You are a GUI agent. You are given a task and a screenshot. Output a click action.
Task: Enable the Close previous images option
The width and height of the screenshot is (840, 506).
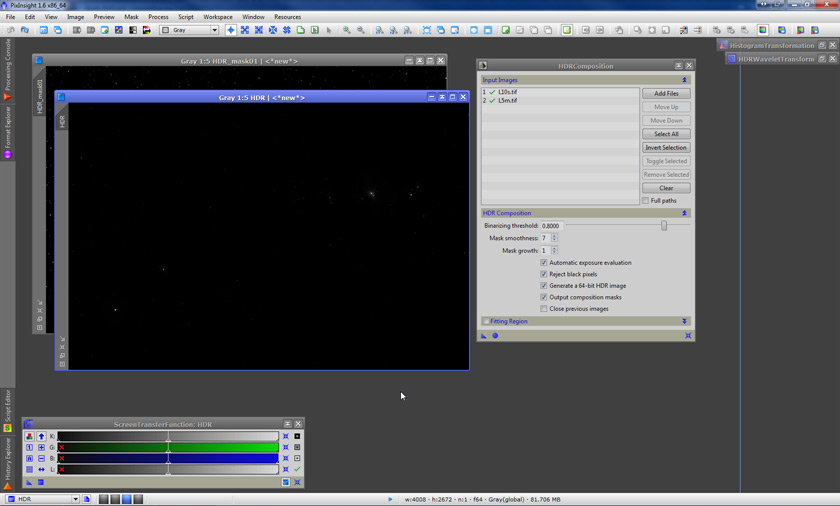[544, 309]
